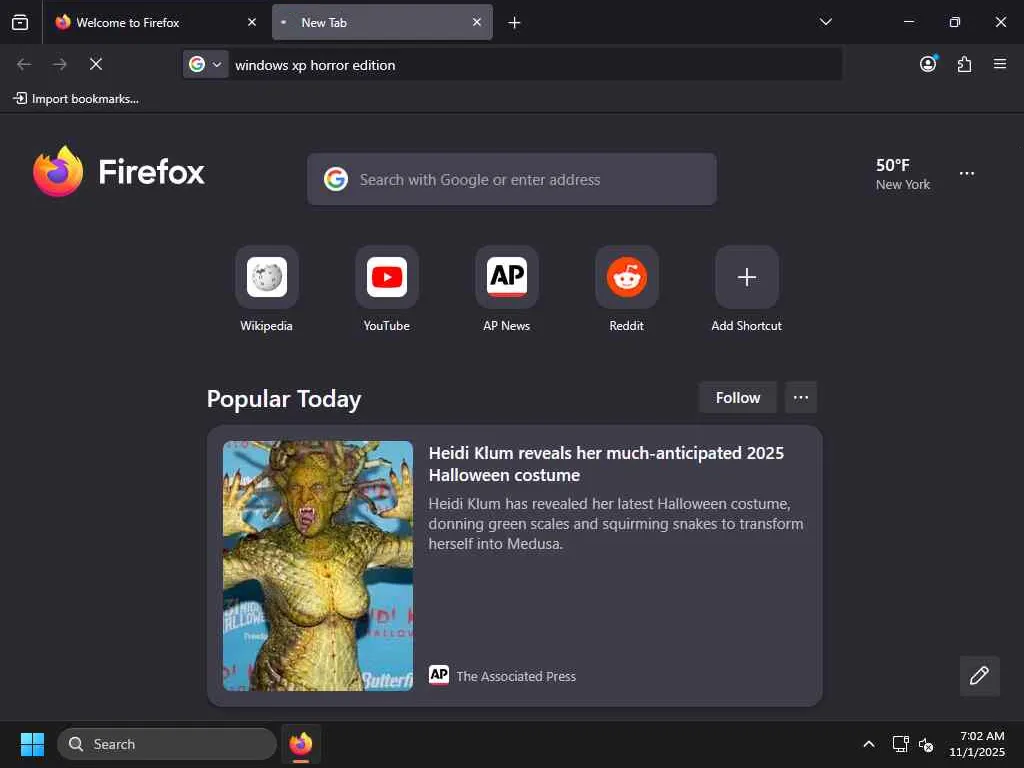Open a new tab with plus button
1024x768 pixels.
[514, 23]
